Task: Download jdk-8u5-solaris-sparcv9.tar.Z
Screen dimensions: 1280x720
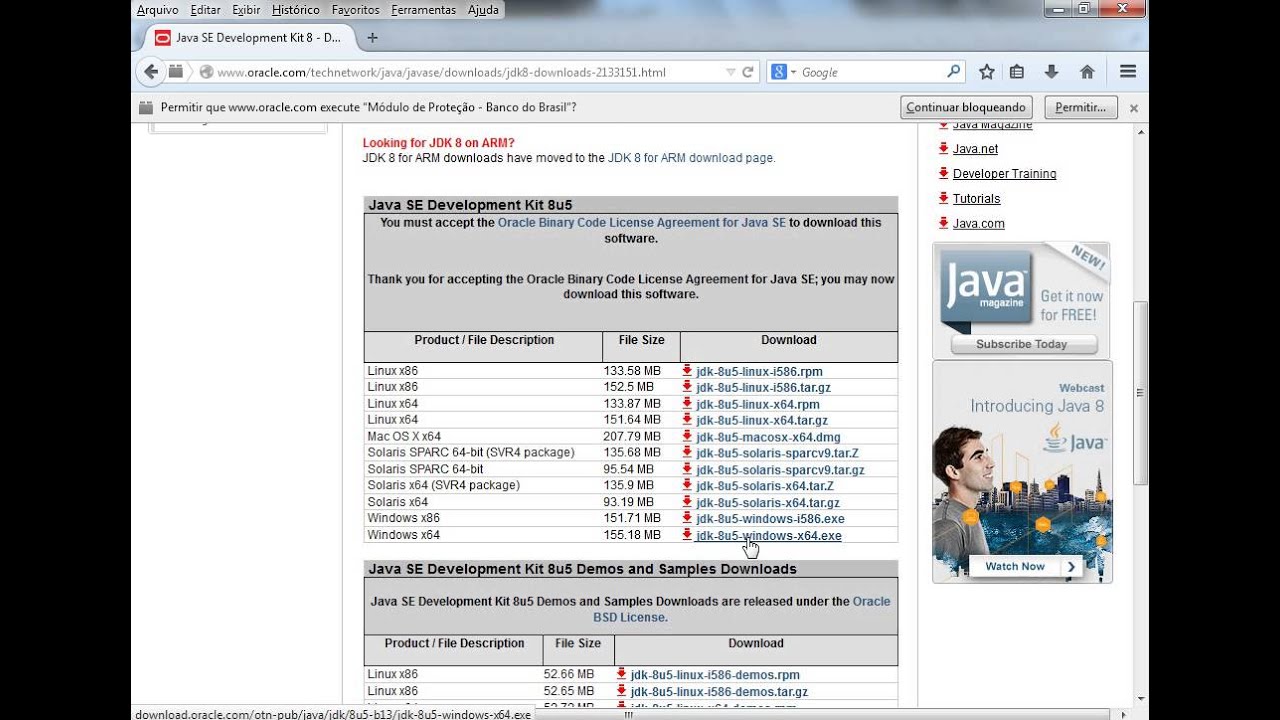Action: [x=777, y=454]
